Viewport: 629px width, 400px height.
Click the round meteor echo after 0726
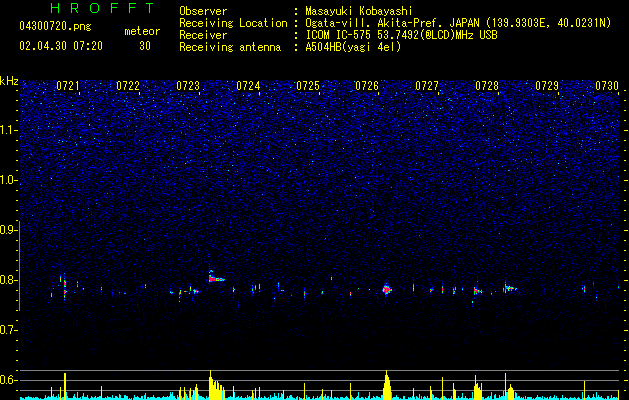(387, 289)
